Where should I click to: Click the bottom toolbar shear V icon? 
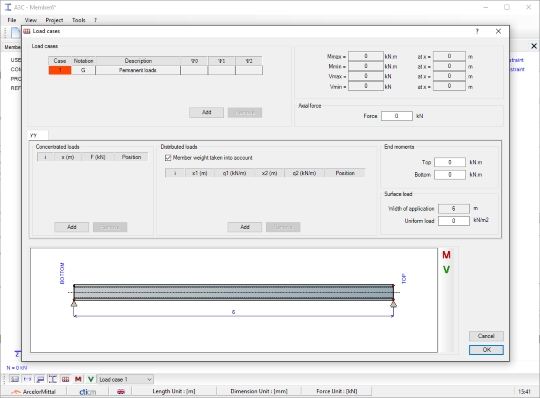[91, 379]
